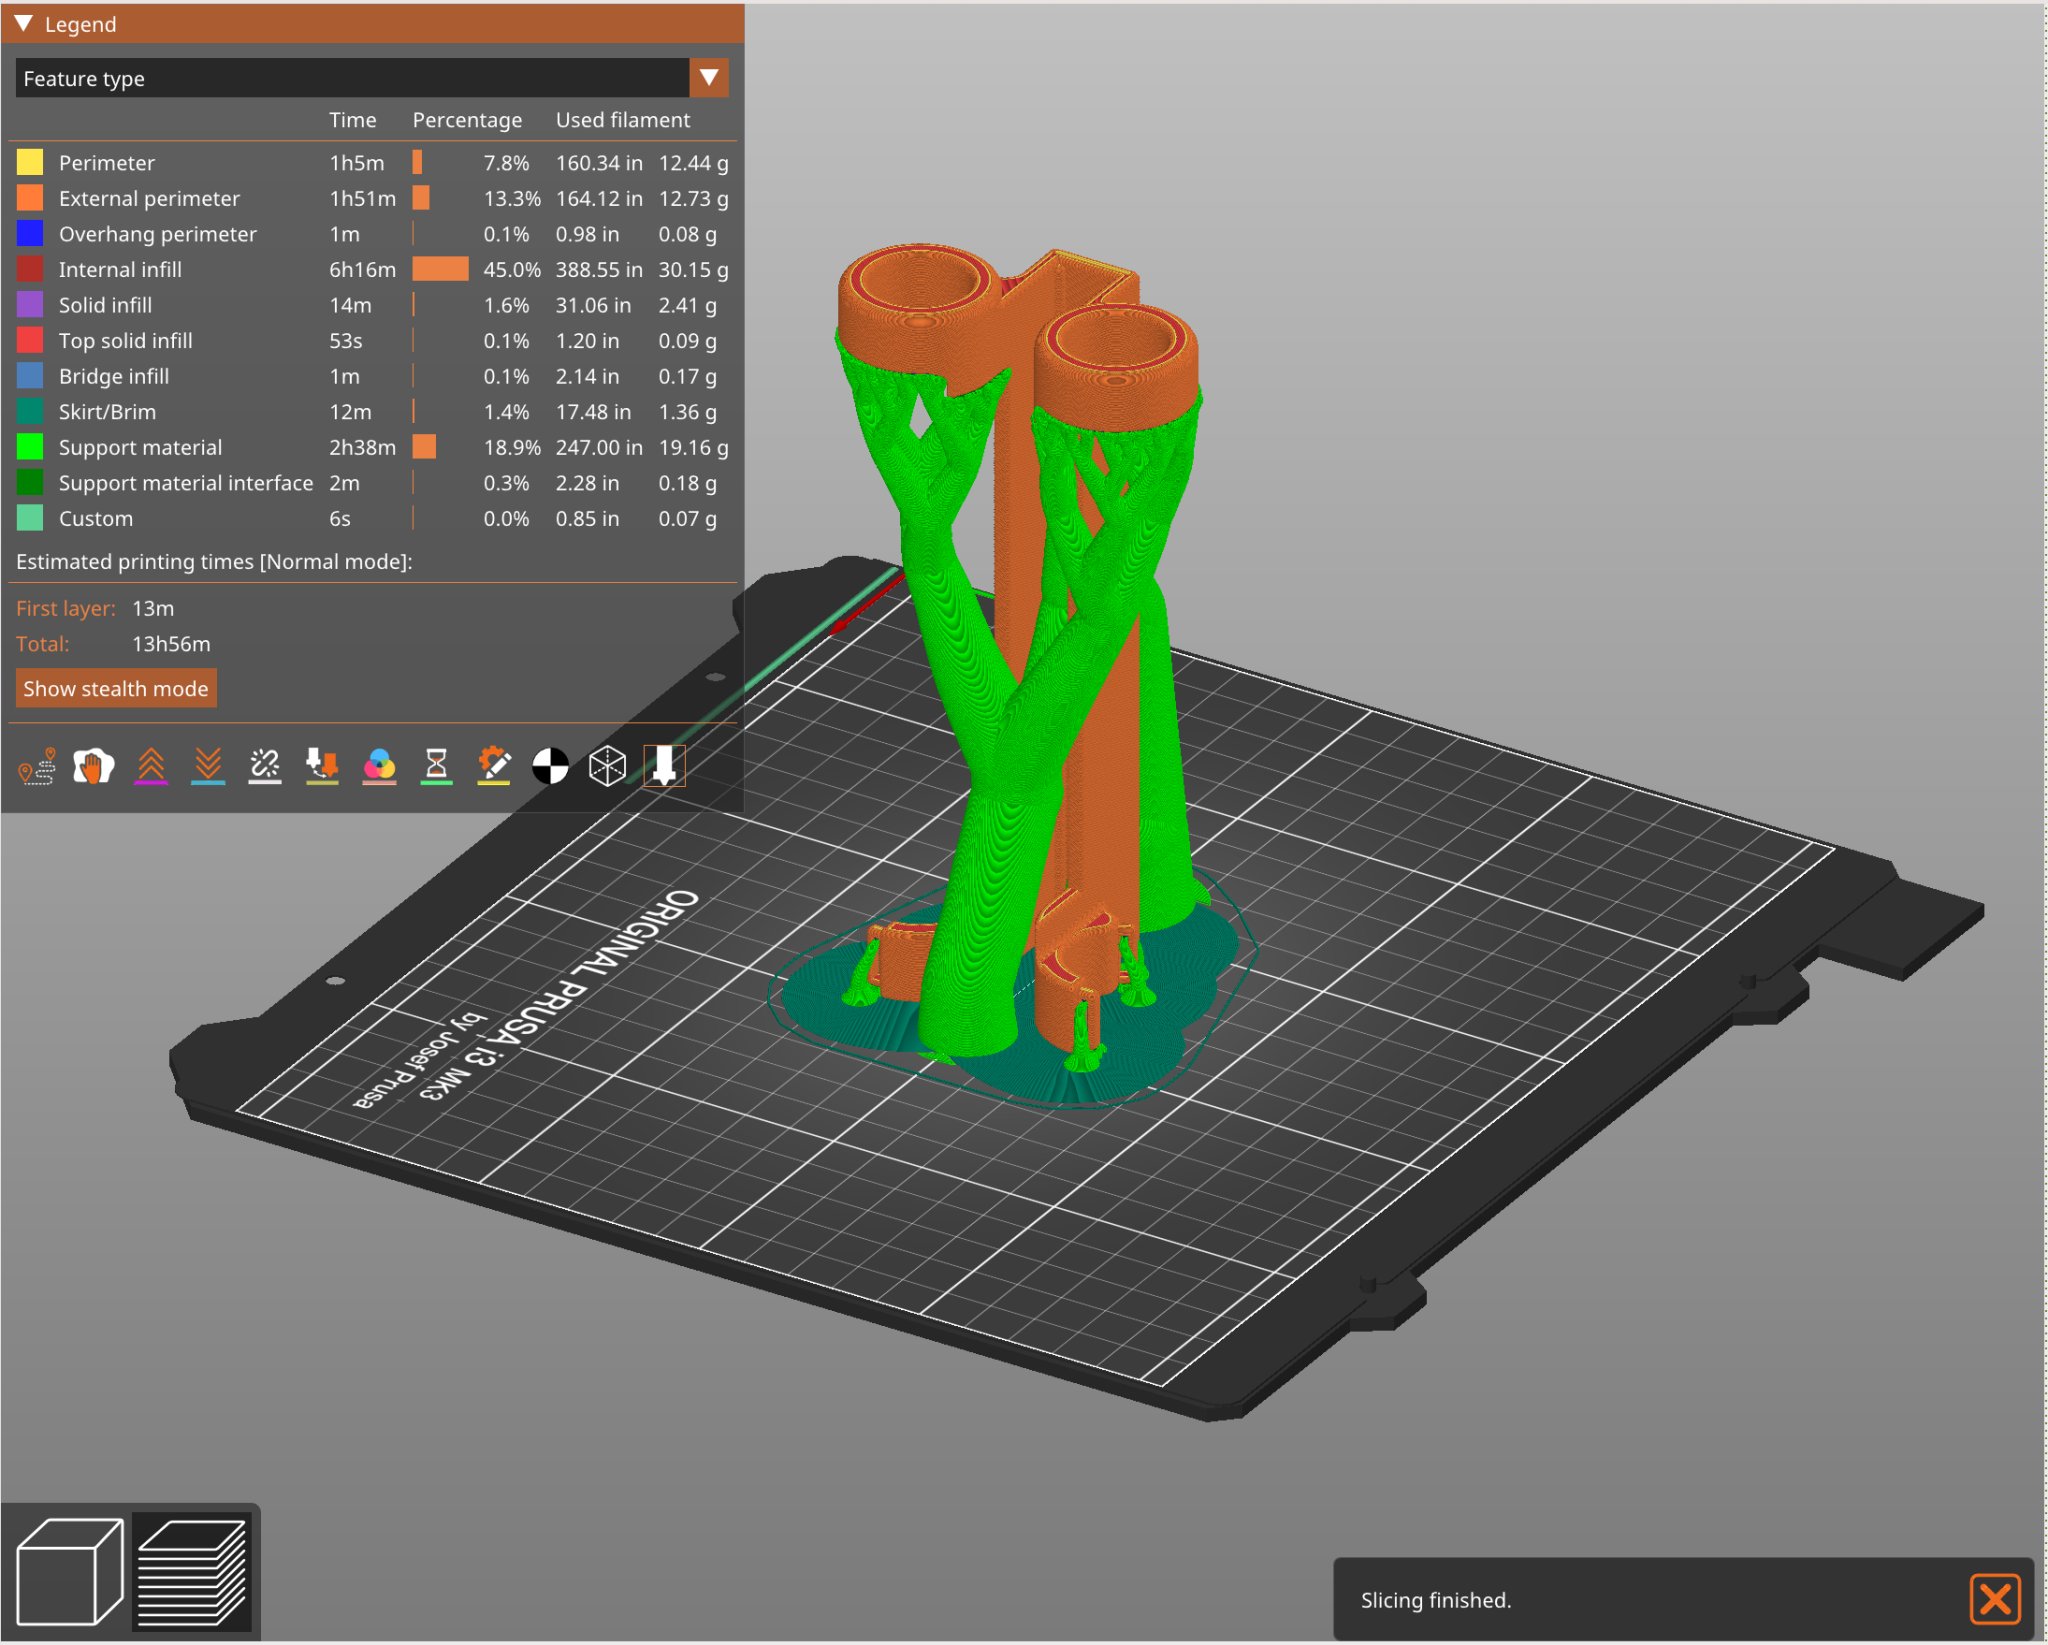Image resolution: width=2048 pixels, height=1645 pixels.
Task: Toggle custom G-codes gear-pencil icon
Action: pos(493,767)
